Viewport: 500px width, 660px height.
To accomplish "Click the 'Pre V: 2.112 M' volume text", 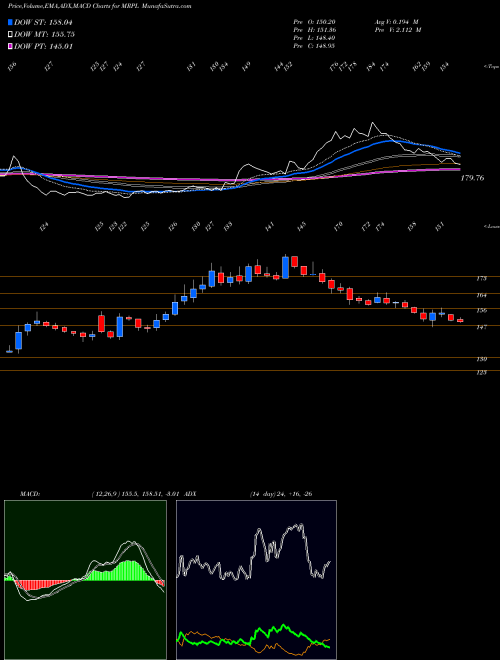I will point(398,30).
